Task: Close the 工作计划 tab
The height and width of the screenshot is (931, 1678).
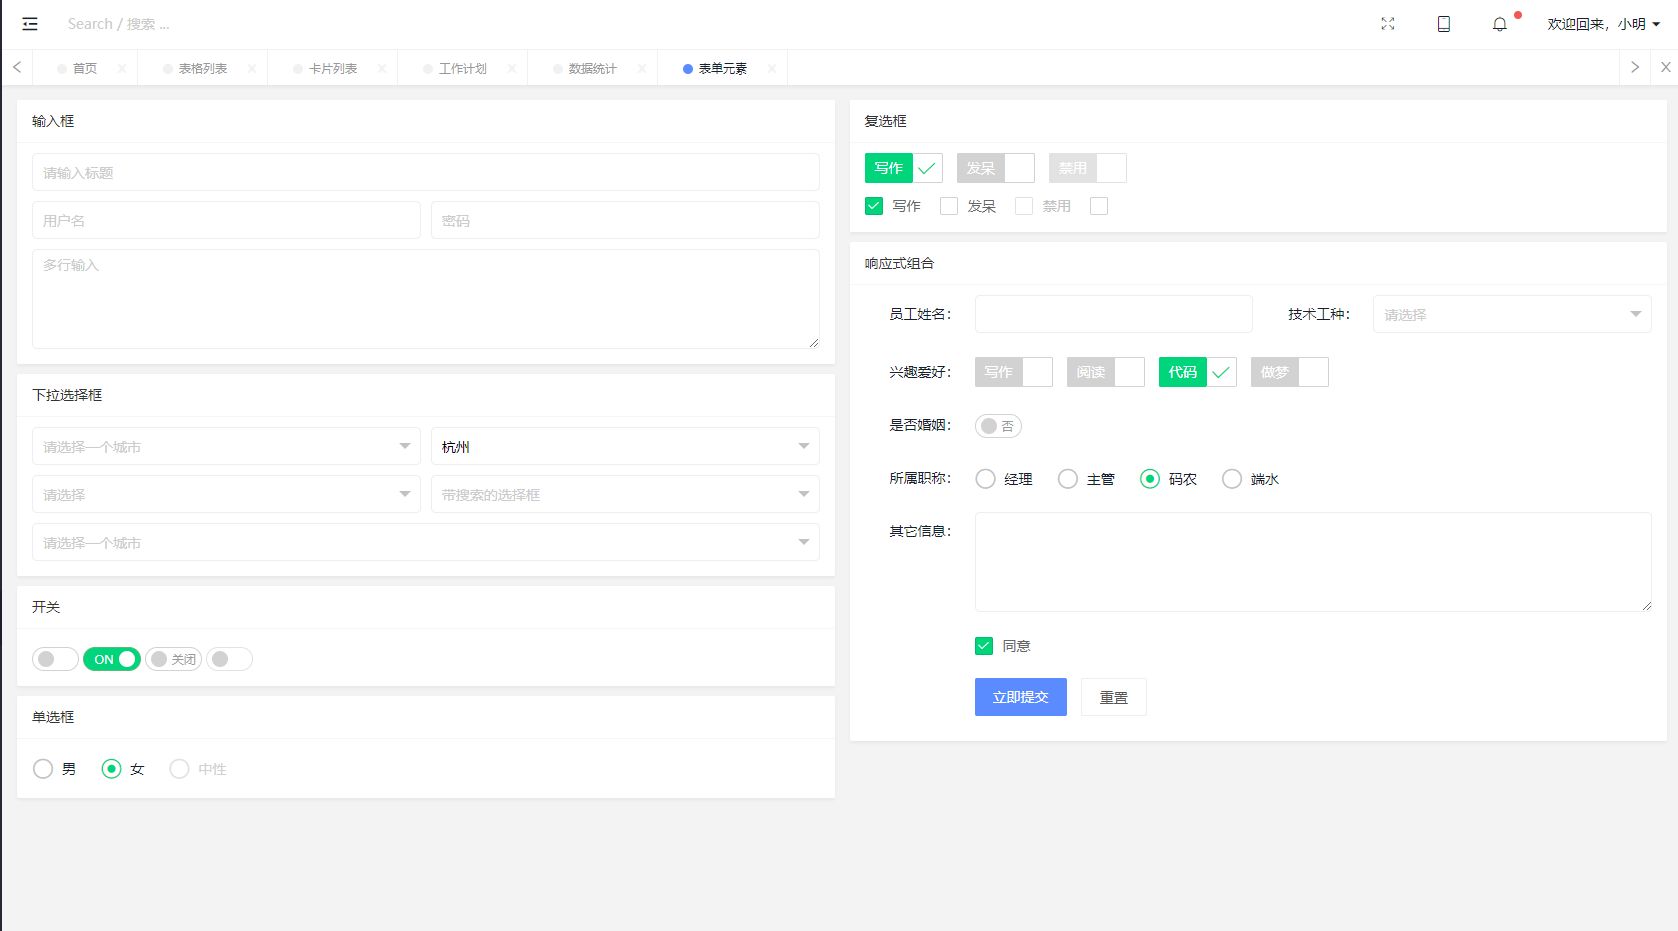Action: 512,68
